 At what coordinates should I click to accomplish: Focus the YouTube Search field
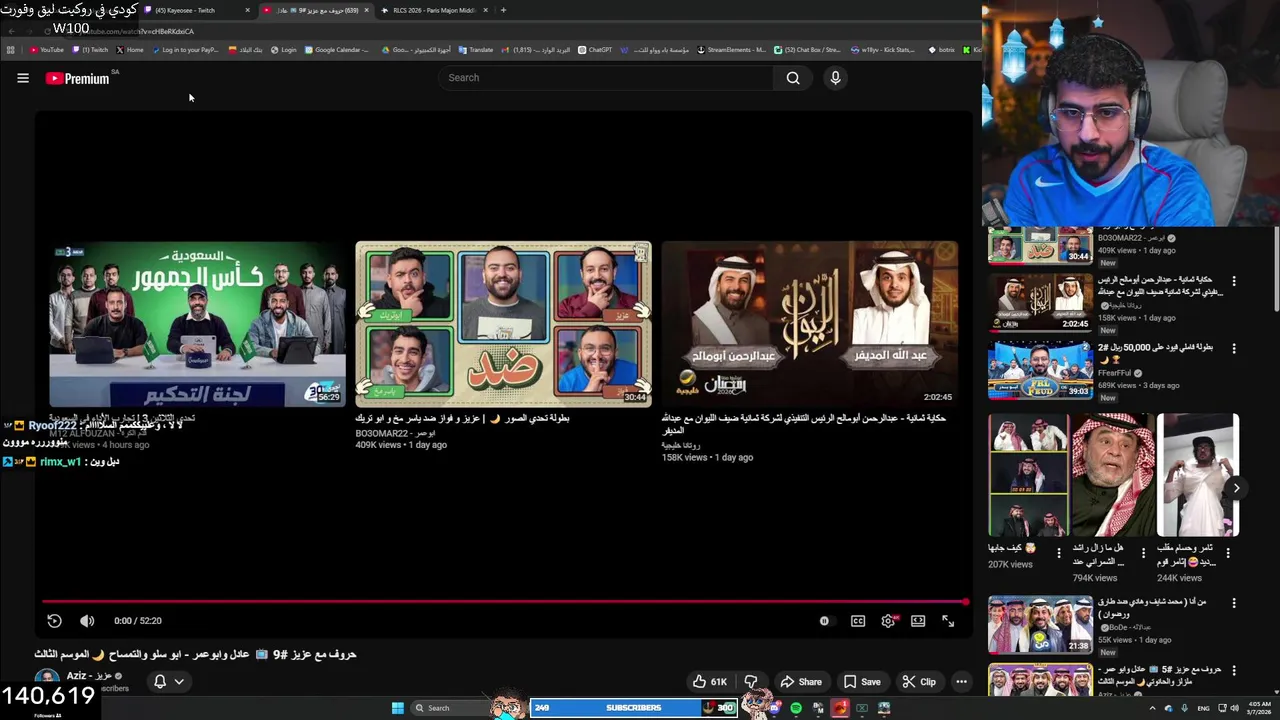point(605,78)
